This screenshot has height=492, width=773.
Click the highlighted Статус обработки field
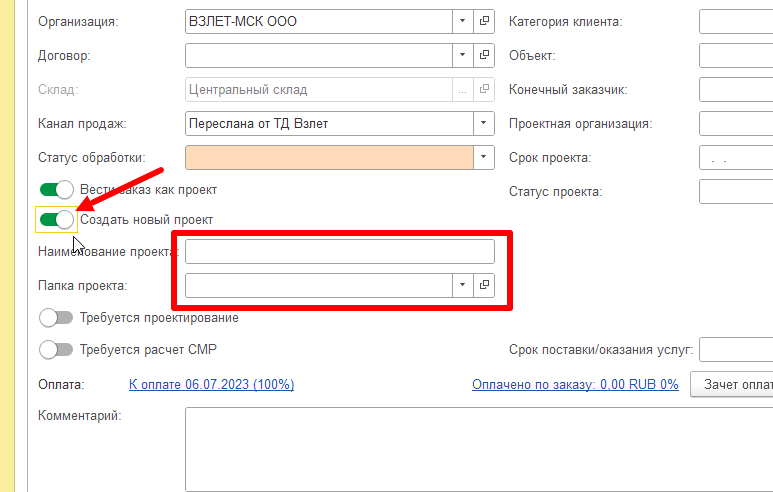(329, 157)
